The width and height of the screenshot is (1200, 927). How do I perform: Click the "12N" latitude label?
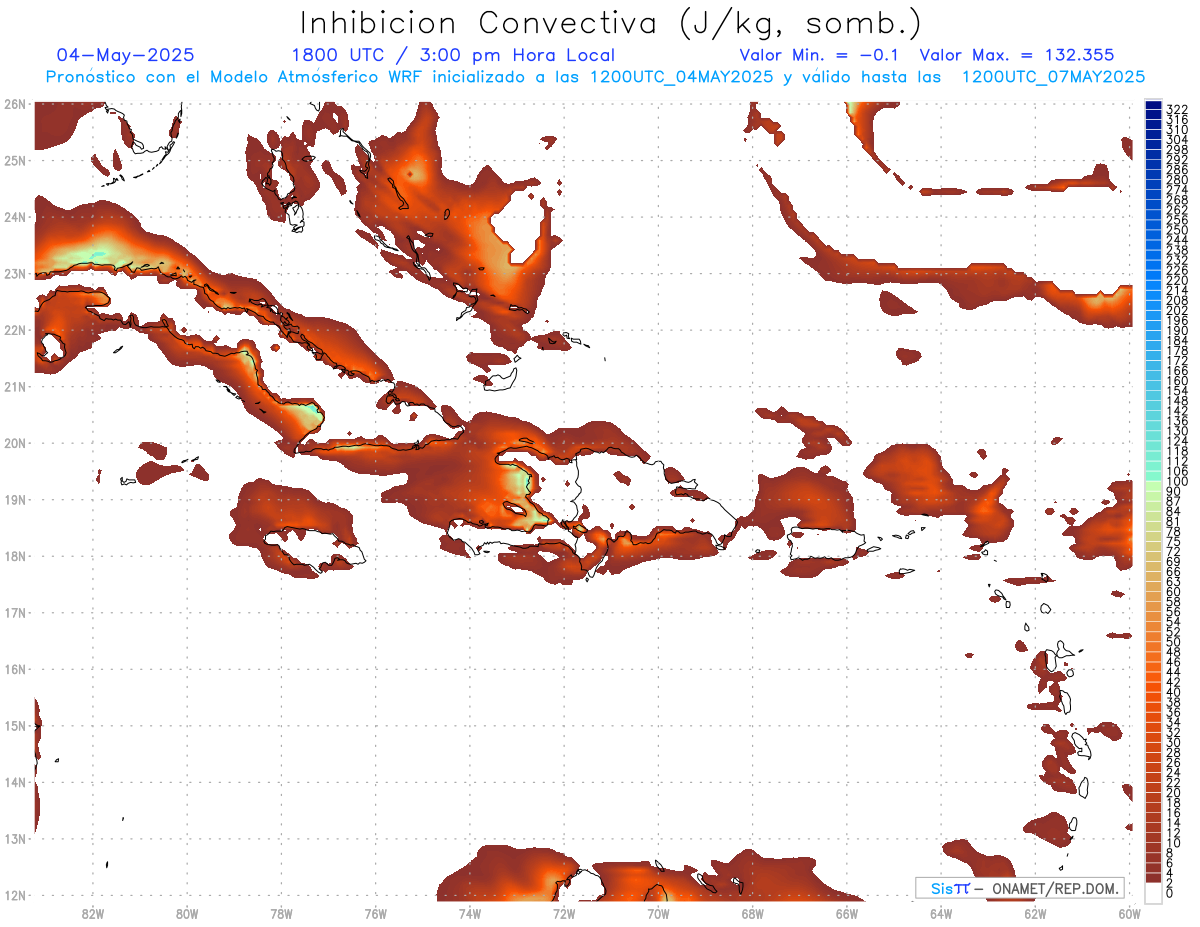coord(15,895)
